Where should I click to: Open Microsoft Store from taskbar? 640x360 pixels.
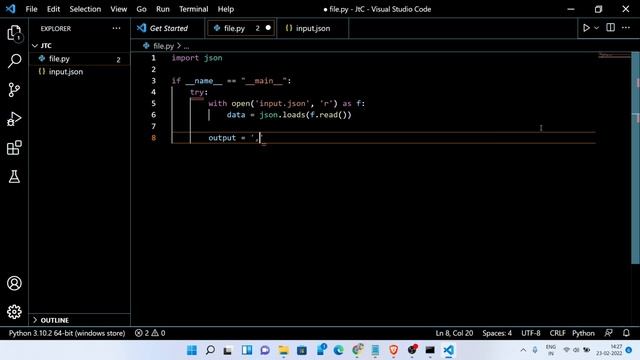pyautogui.click(x=302, y=350)
